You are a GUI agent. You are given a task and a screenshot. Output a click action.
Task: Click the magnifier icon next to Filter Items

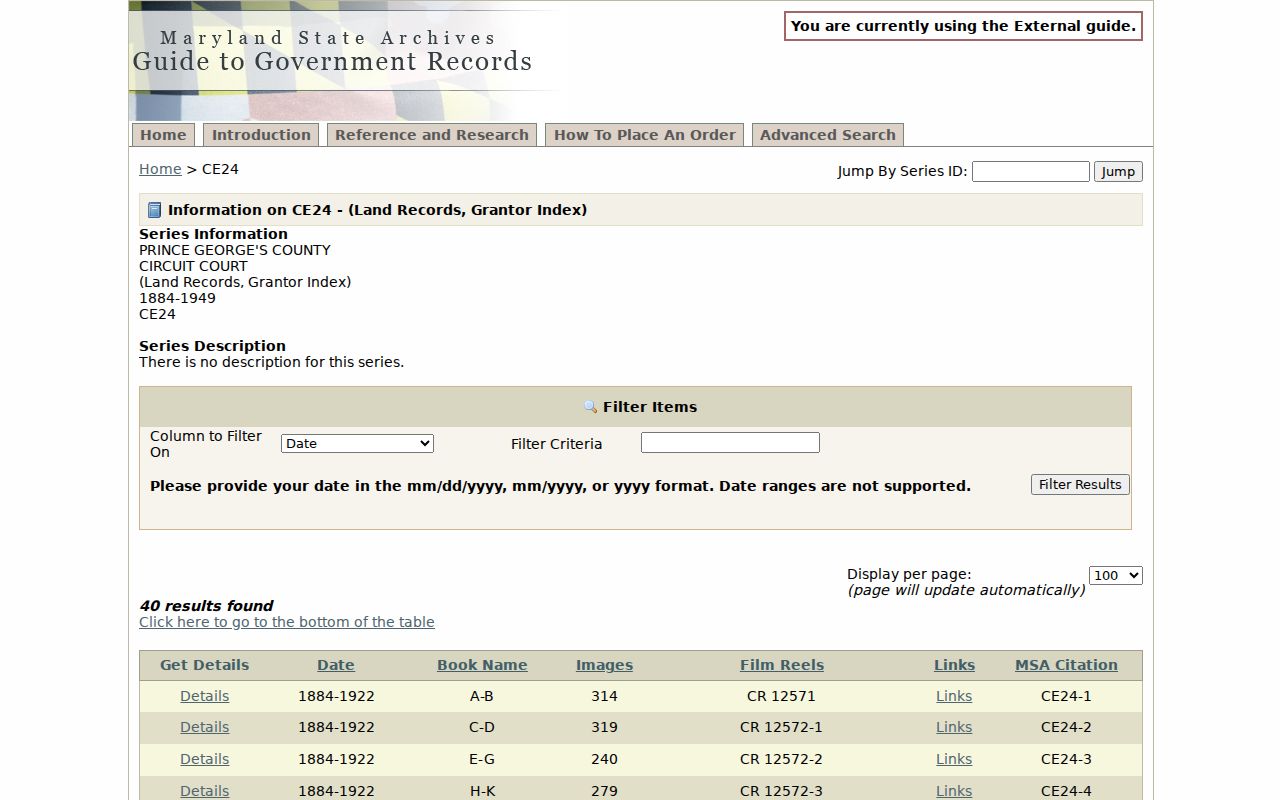coord(590,407)
